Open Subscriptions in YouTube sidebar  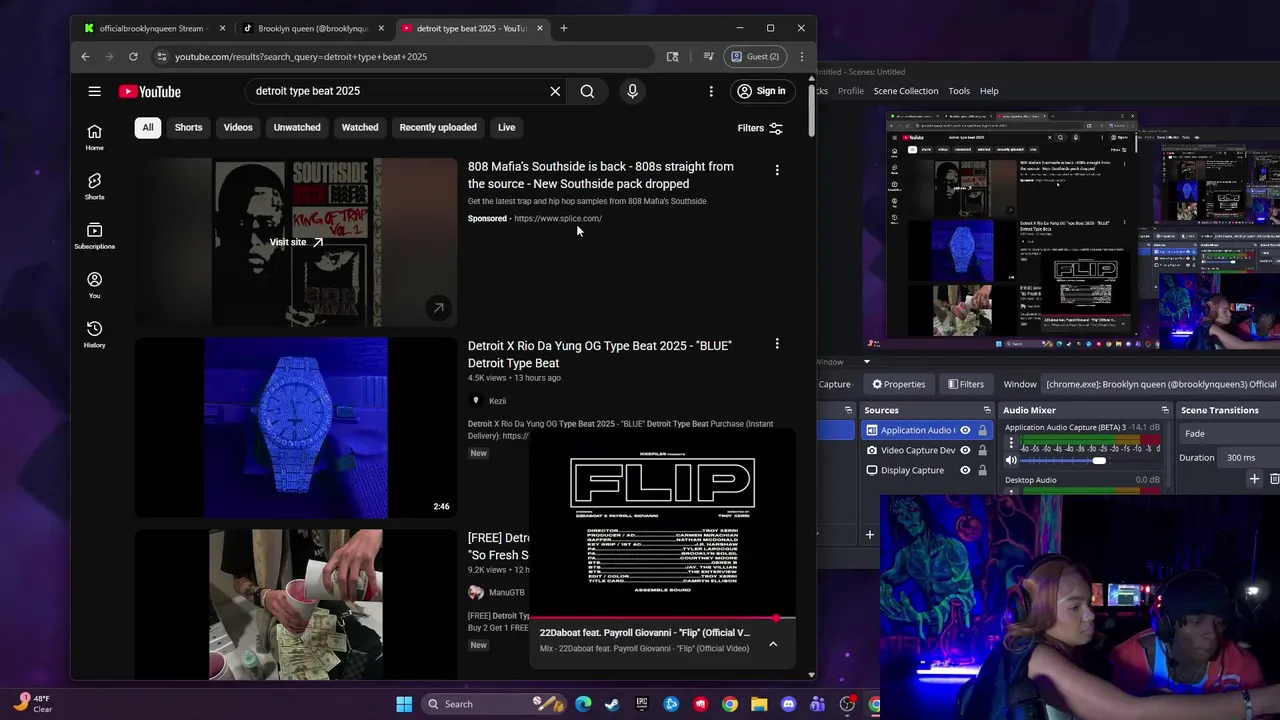click(x=94, y=236)
